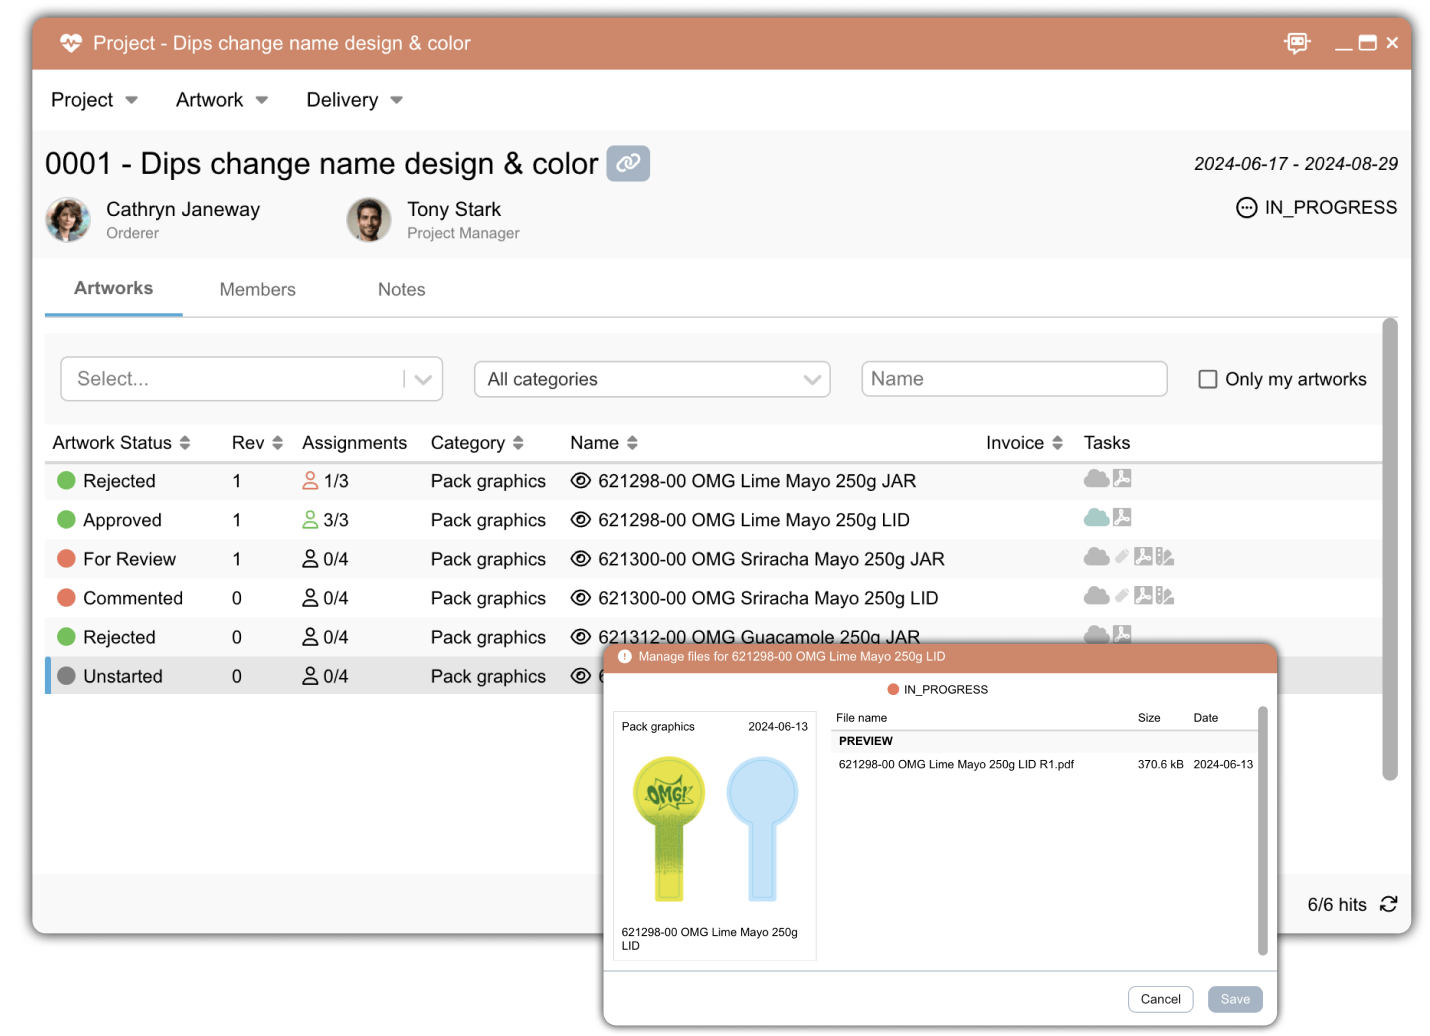
Task: Click the Save button in the dialog
Action: pyautogui.click(x=1235, y=998)
